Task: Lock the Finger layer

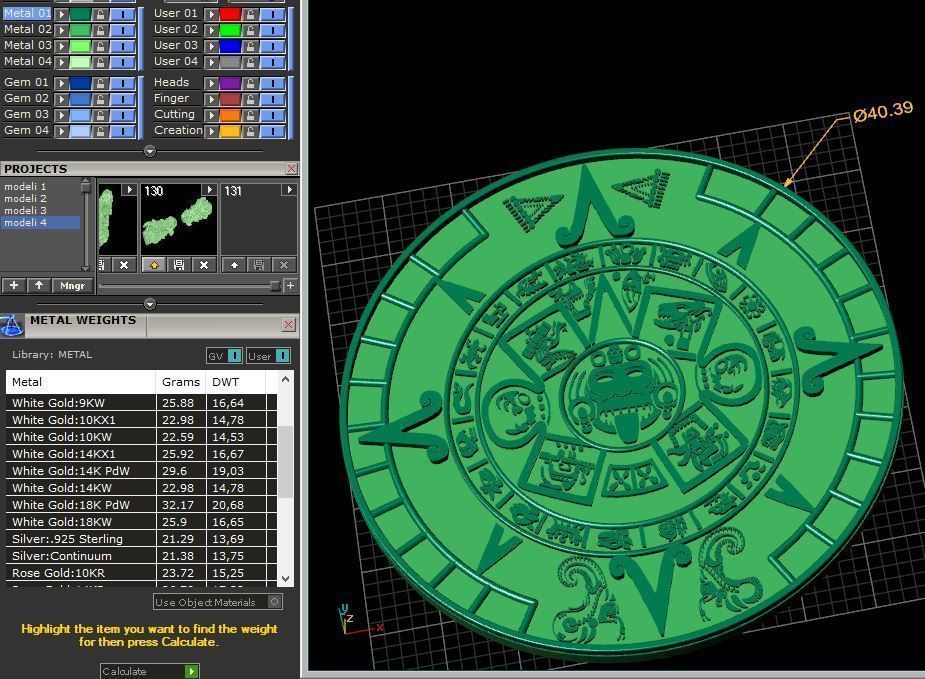Action: click(x=251, y=99)
